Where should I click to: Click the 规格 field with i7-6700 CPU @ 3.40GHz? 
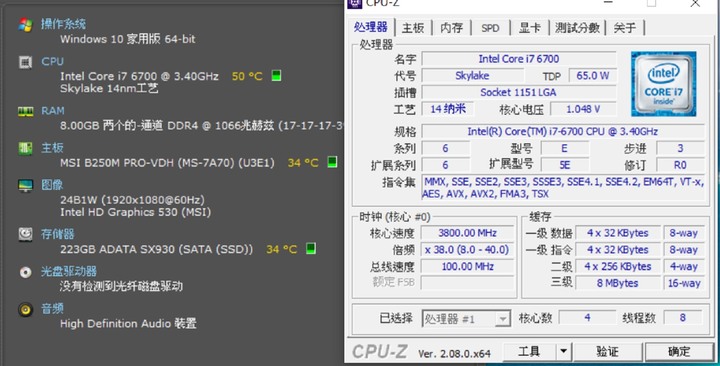click(x=563, y=131)
